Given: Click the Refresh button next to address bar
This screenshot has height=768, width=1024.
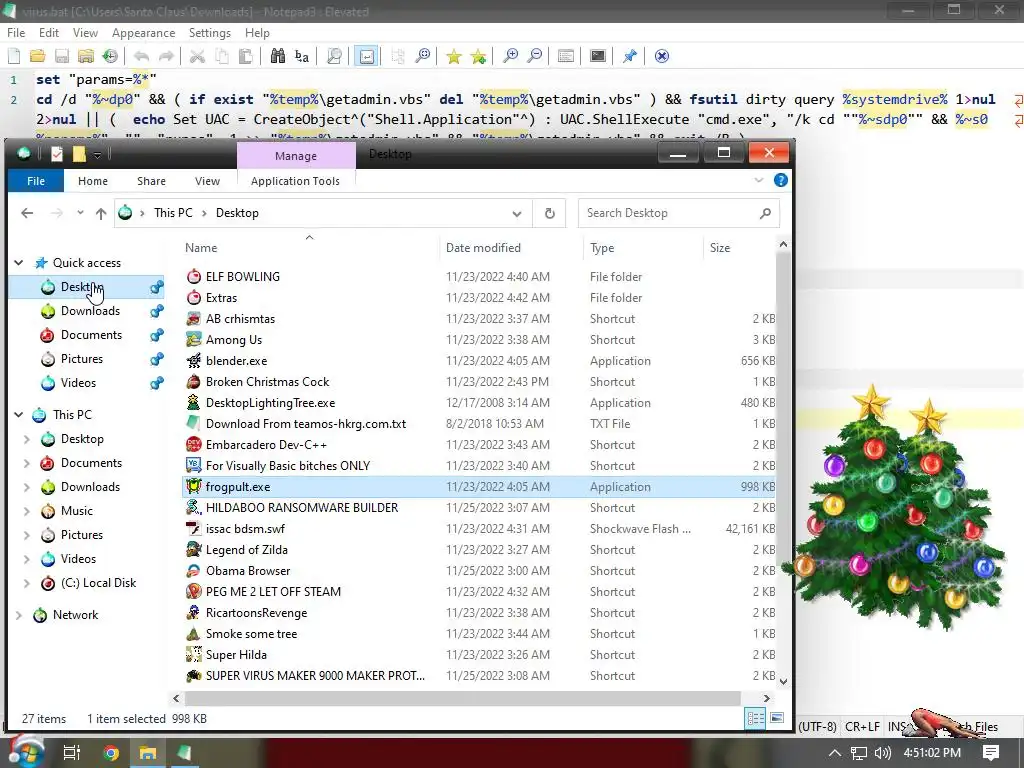Looking at the screenshot, I should pyautogui.click(x=550, y=213).
